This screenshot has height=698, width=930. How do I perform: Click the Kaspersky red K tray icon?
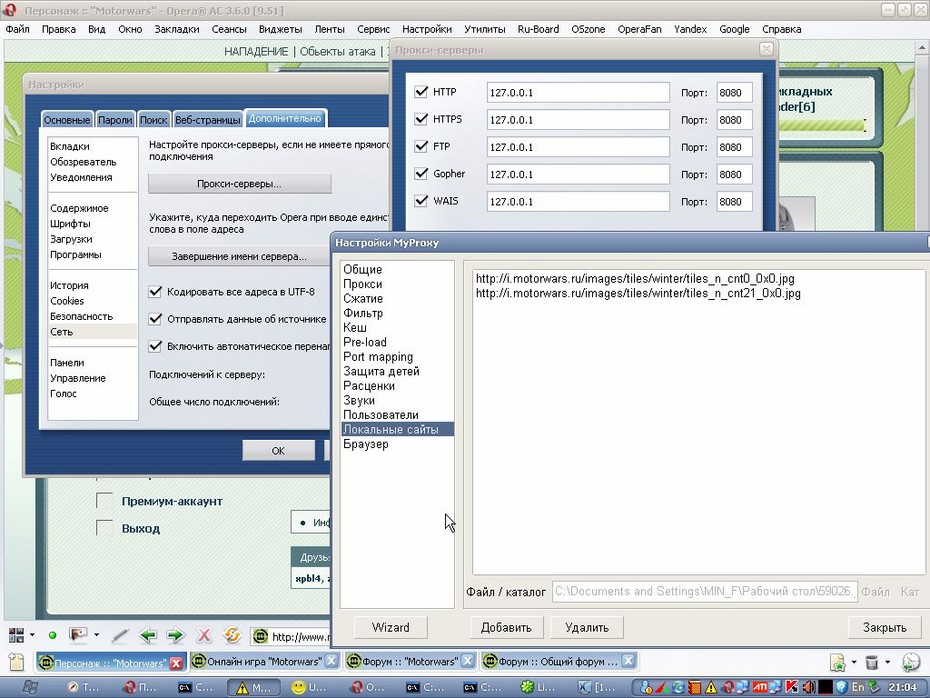[791, 687]
